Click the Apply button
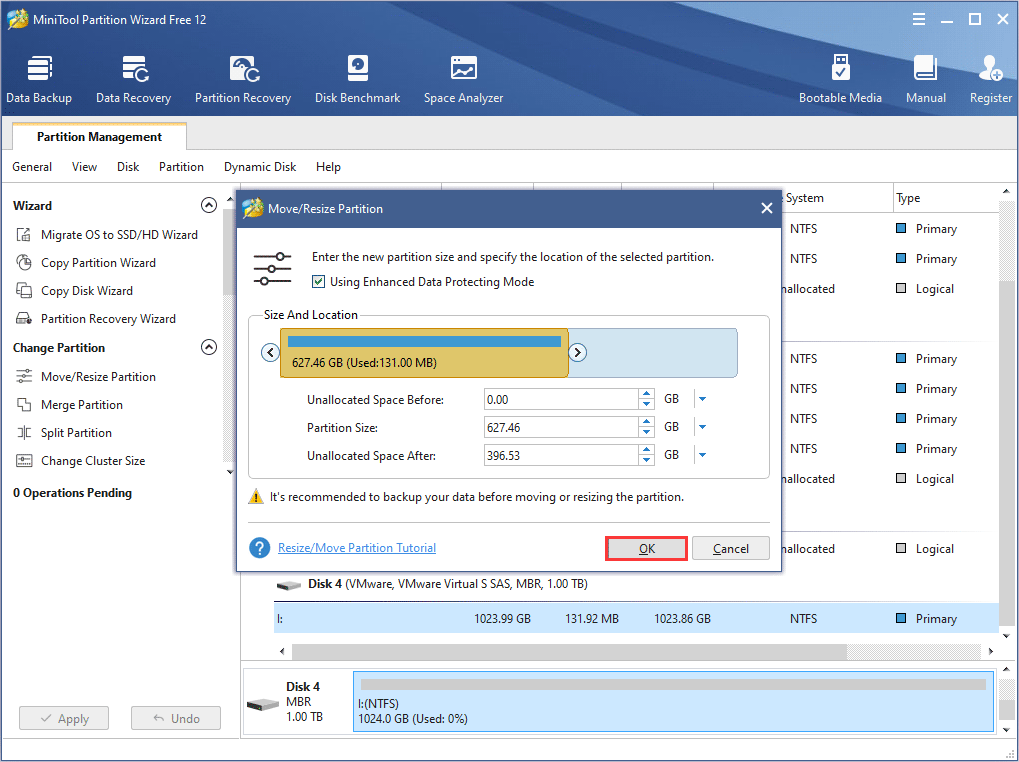 pos(64,718)
